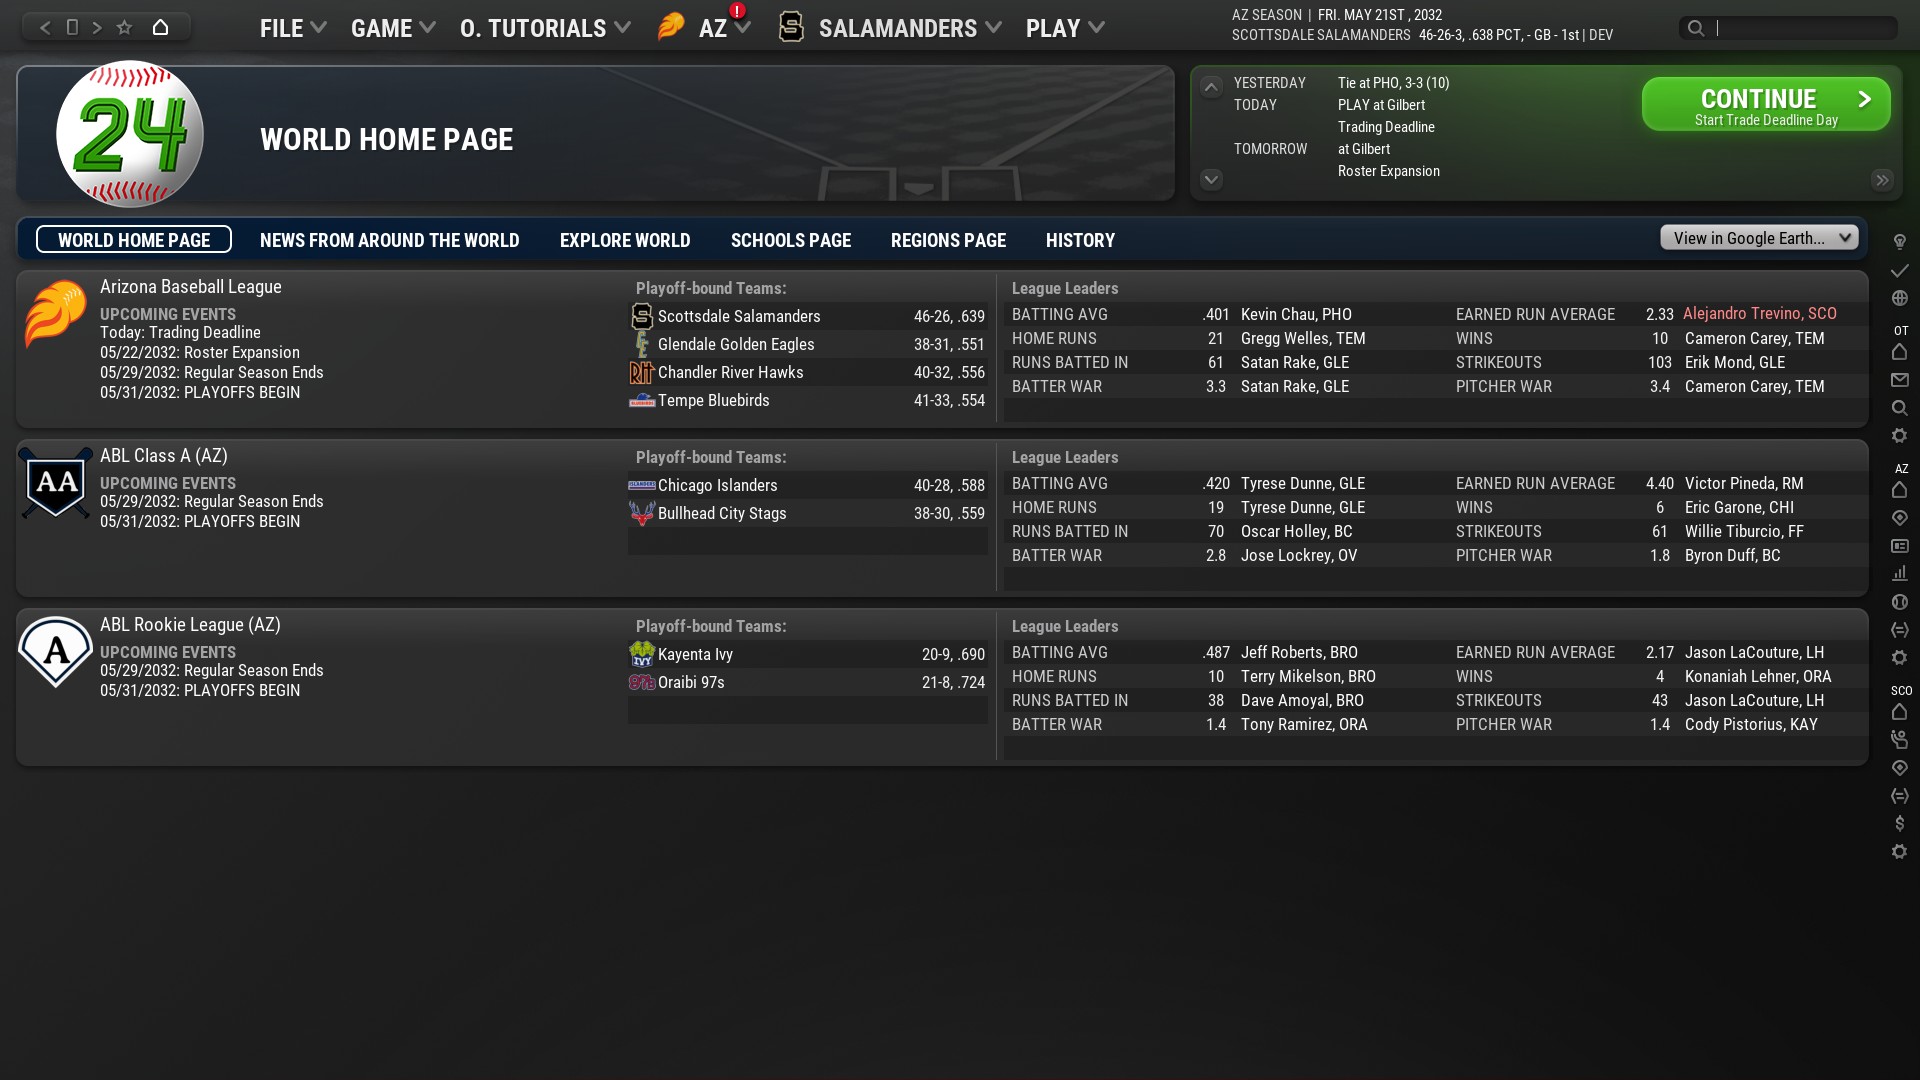Click the Chandler River Hawks team icon
This screenshot has width=1920, height=1080.
[x=642, y=372]
